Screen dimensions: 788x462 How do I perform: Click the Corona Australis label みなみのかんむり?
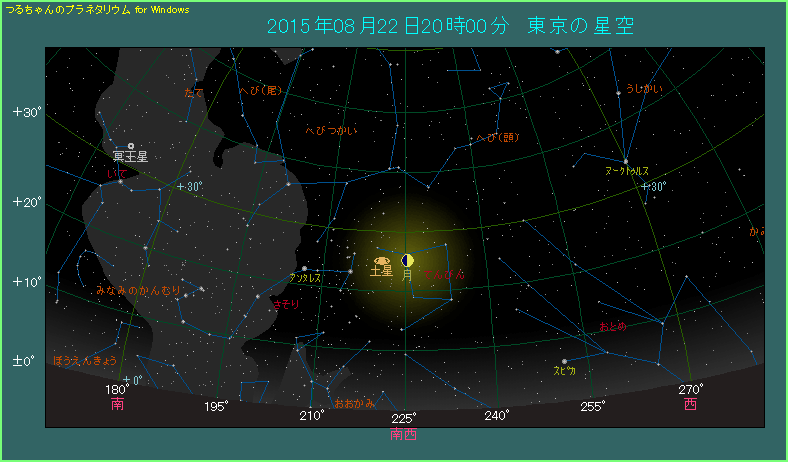tap(138, 290)
